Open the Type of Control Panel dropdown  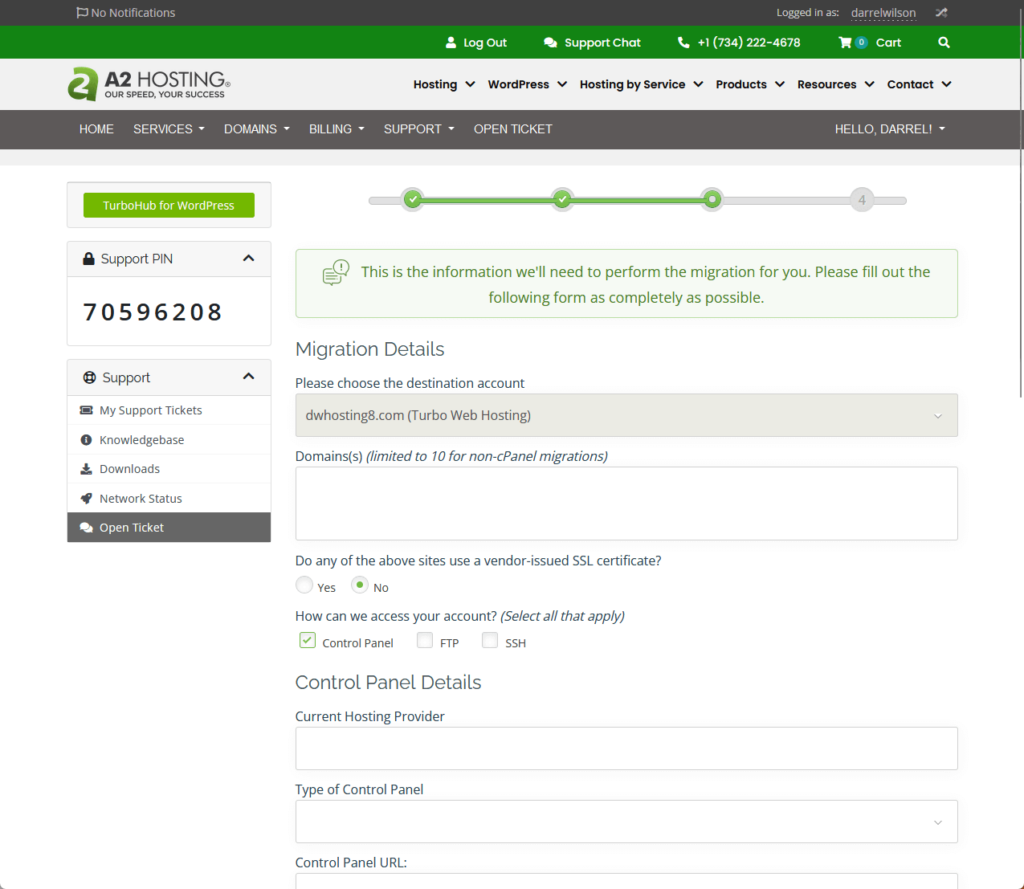coord(626,822)
